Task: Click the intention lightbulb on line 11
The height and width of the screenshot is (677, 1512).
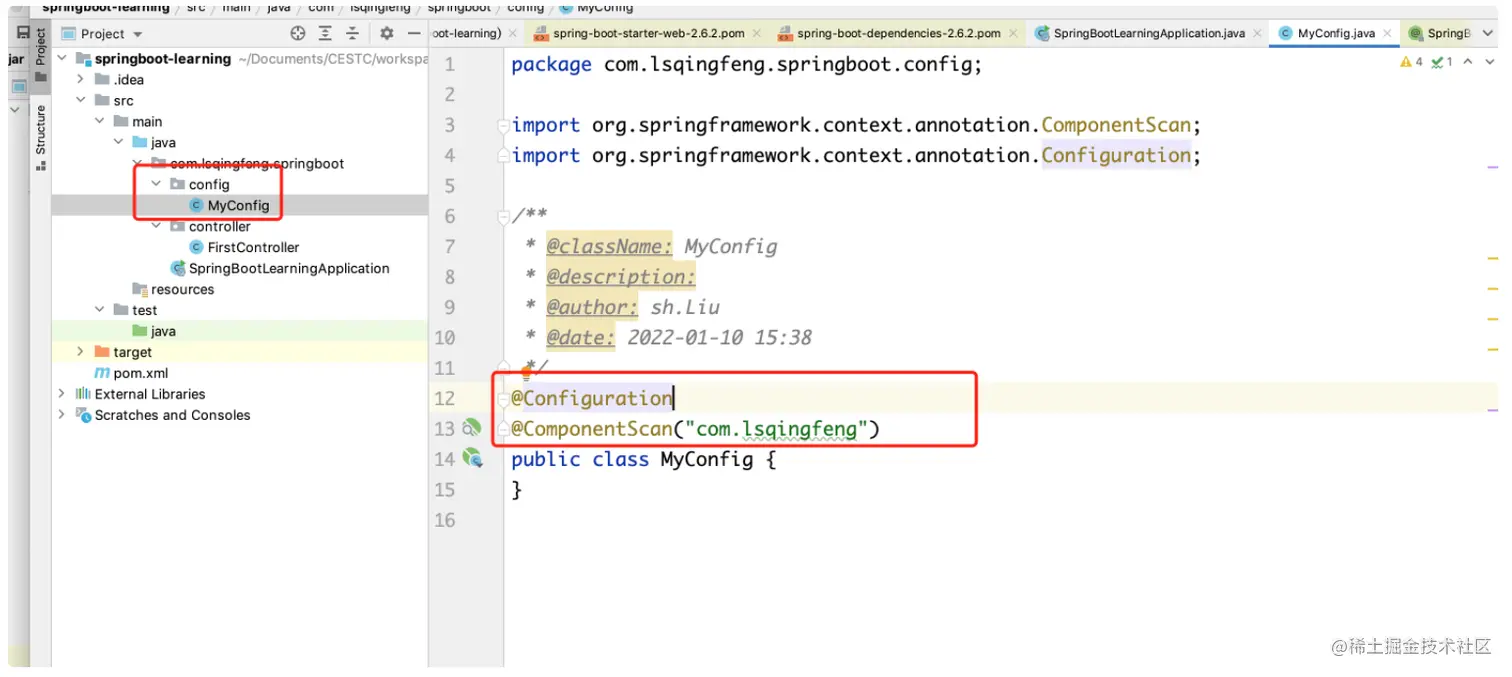Action: [x=525, y=373]
